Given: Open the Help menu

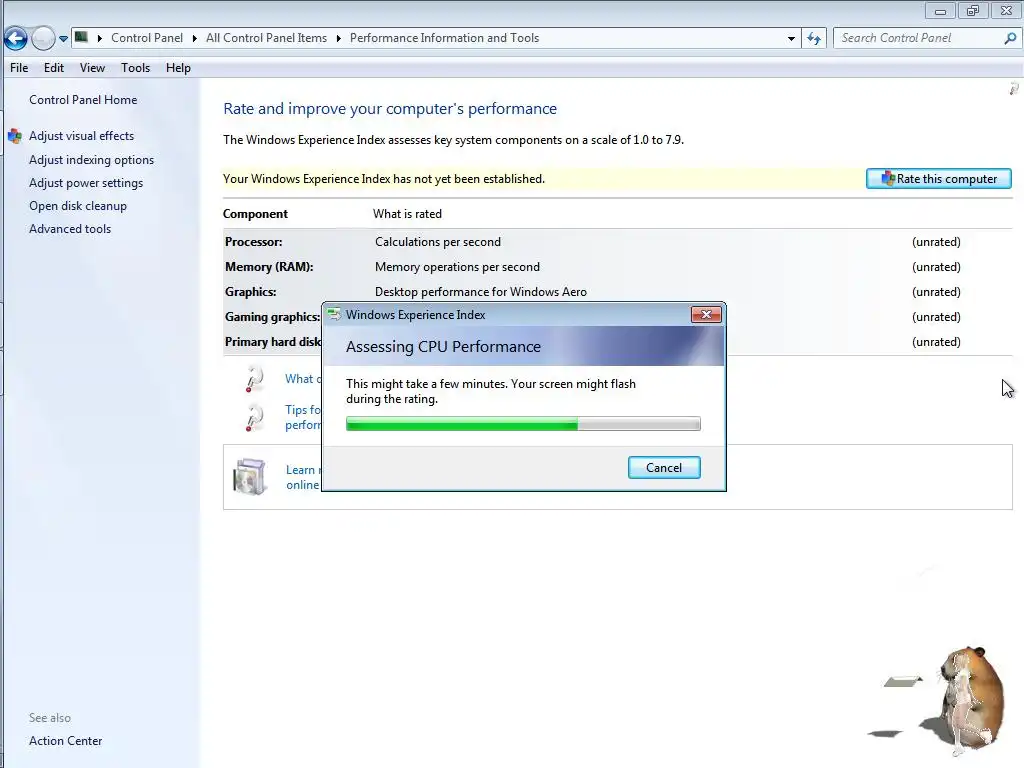Looking at the screenshot, I should point(178,68).
